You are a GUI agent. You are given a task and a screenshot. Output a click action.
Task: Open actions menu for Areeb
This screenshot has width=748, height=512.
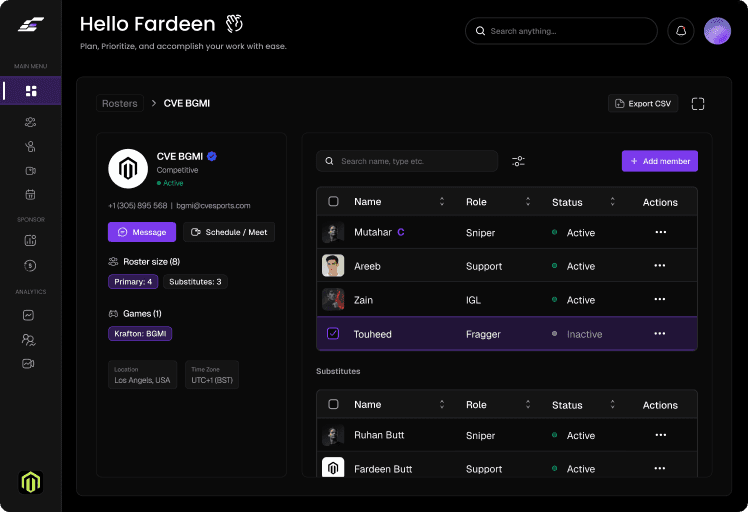[x=660, y=265]
